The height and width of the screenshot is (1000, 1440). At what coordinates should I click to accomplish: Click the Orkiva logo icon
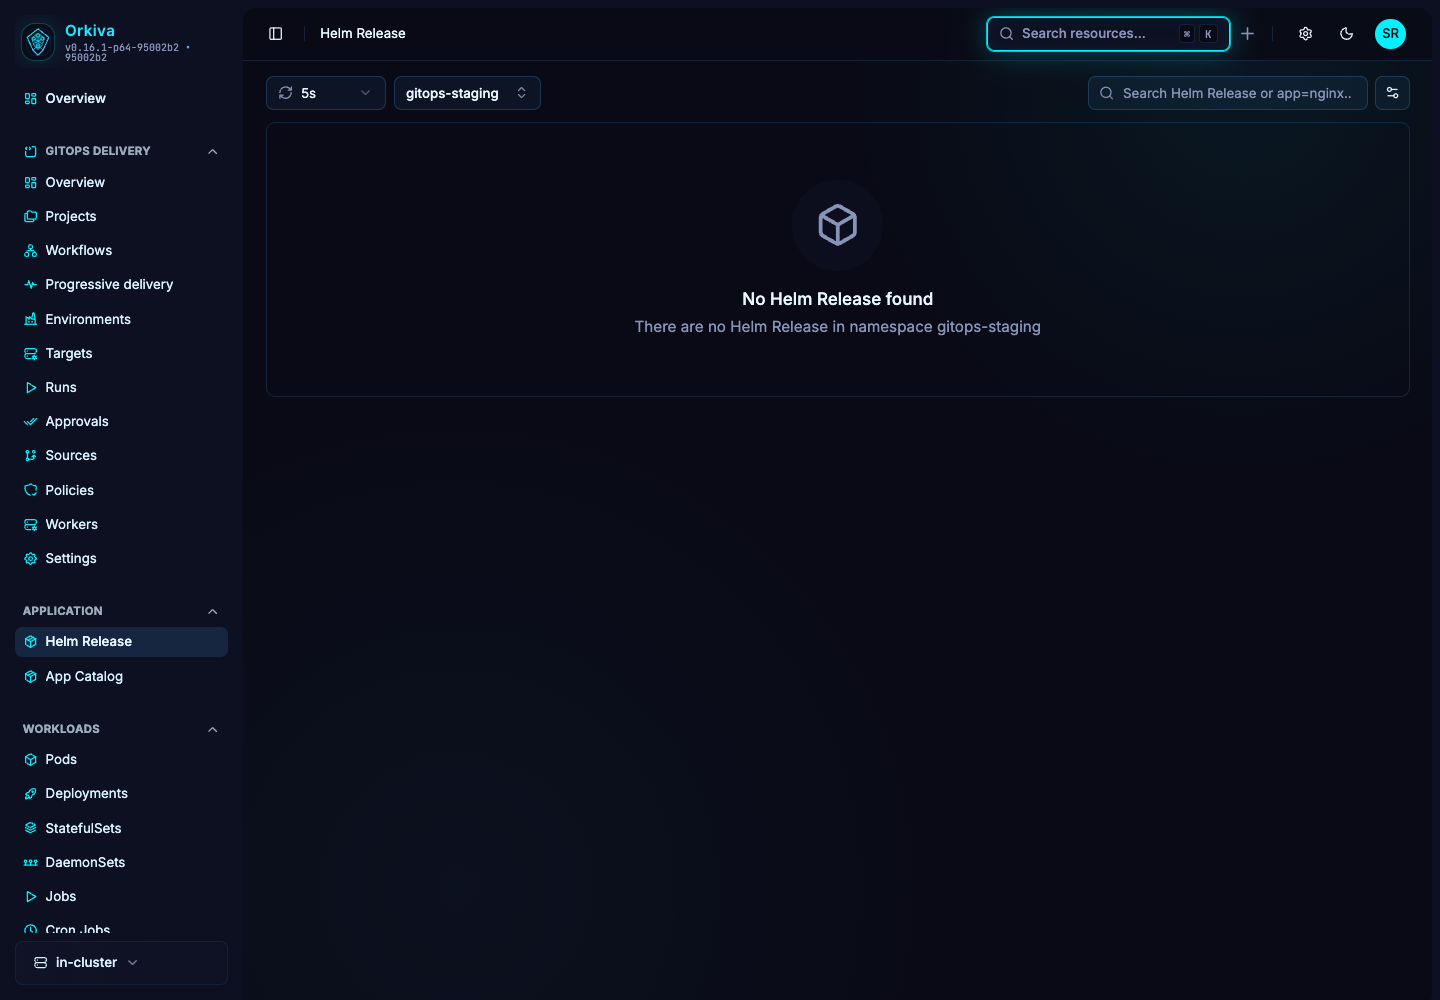38,42
